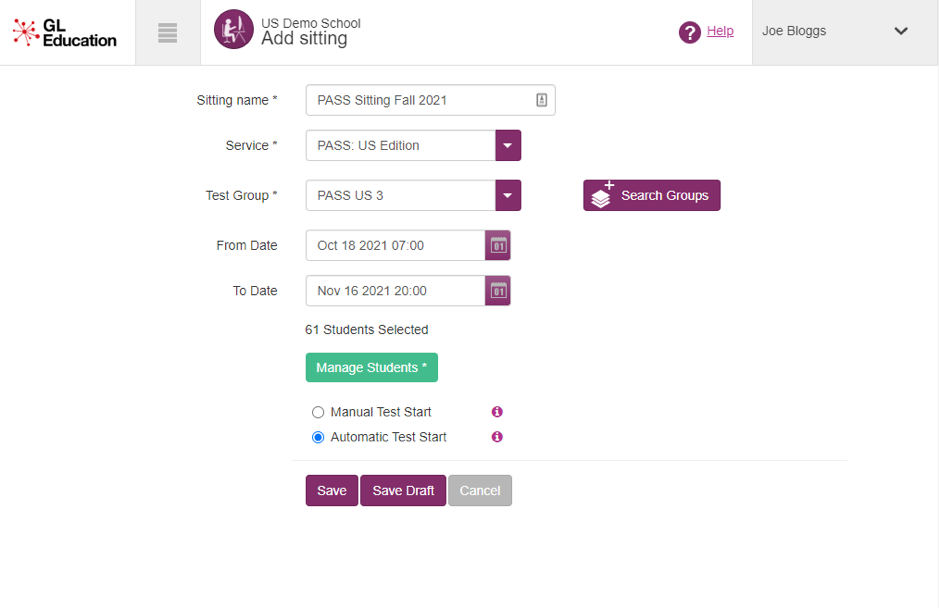Select the Automatic Test Start radio button

click(318, 437)
